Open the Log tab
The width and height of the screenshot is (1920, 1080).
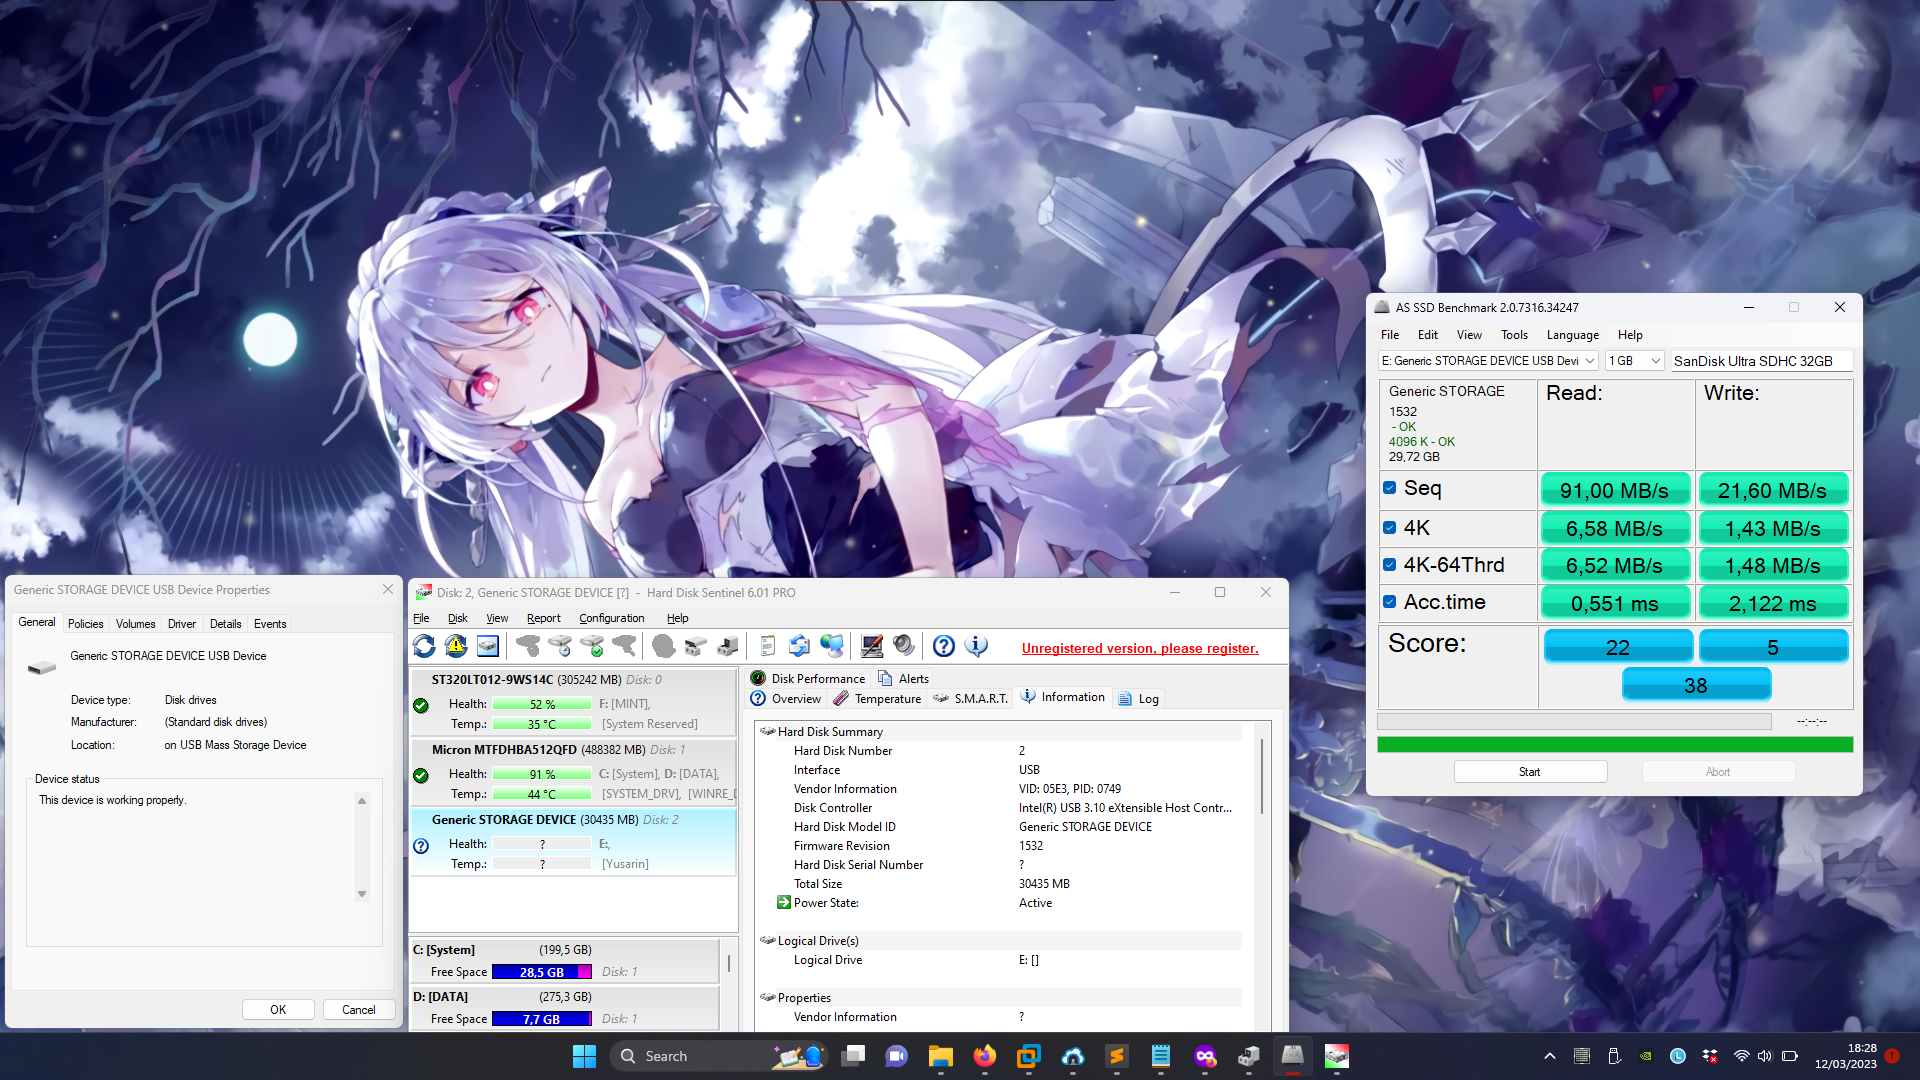pos(1139,699)
